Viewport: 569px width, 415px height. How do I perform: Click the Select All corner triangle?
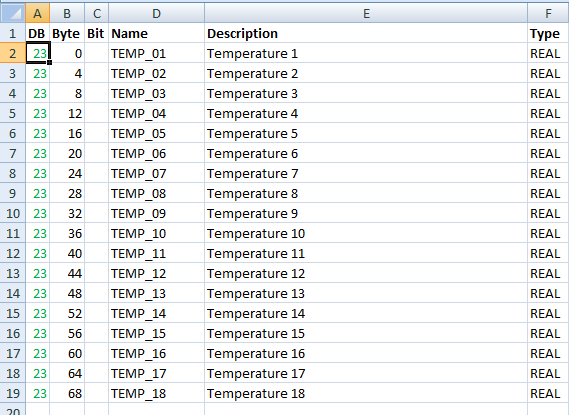(x=13, y=13)
